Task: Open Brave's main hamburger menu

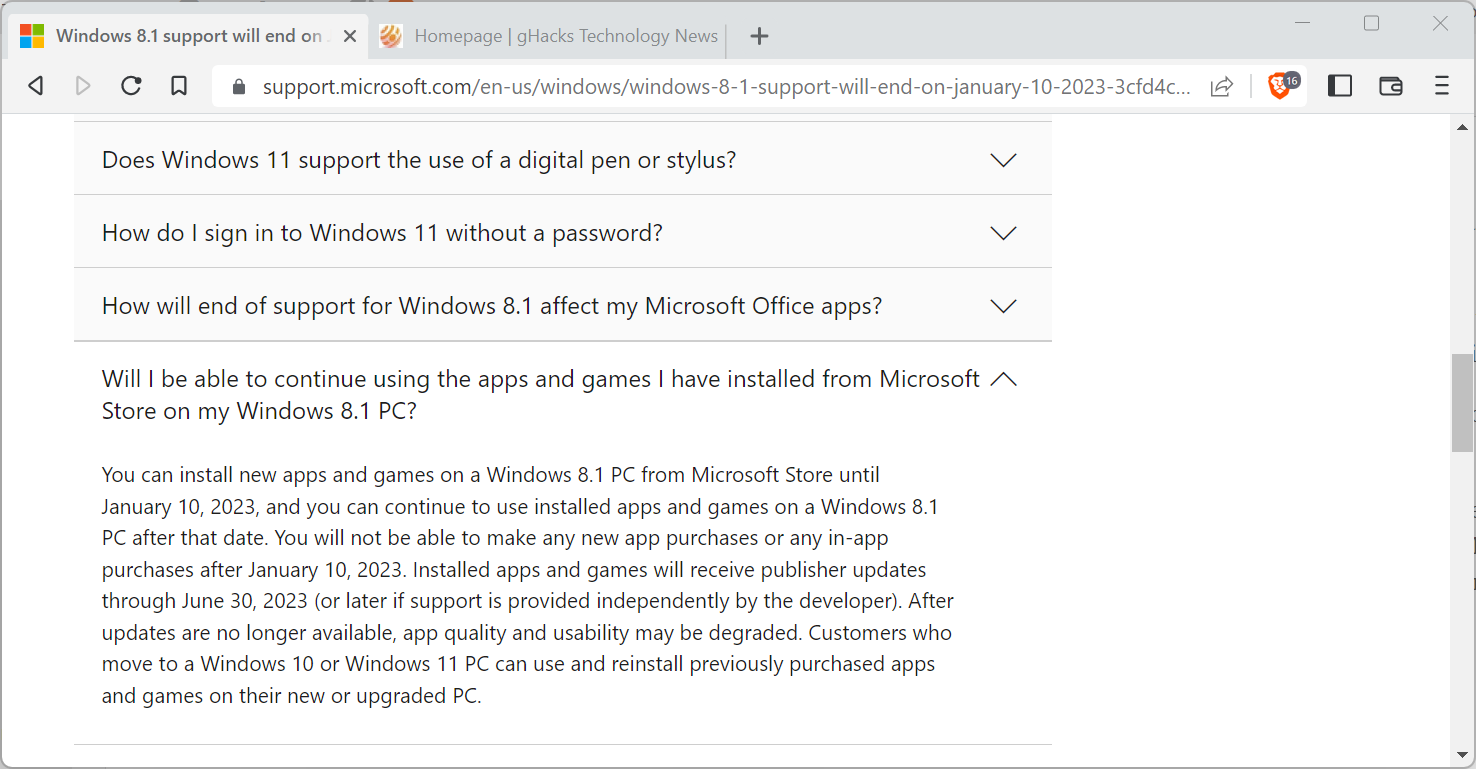Action: point(1442,86)
